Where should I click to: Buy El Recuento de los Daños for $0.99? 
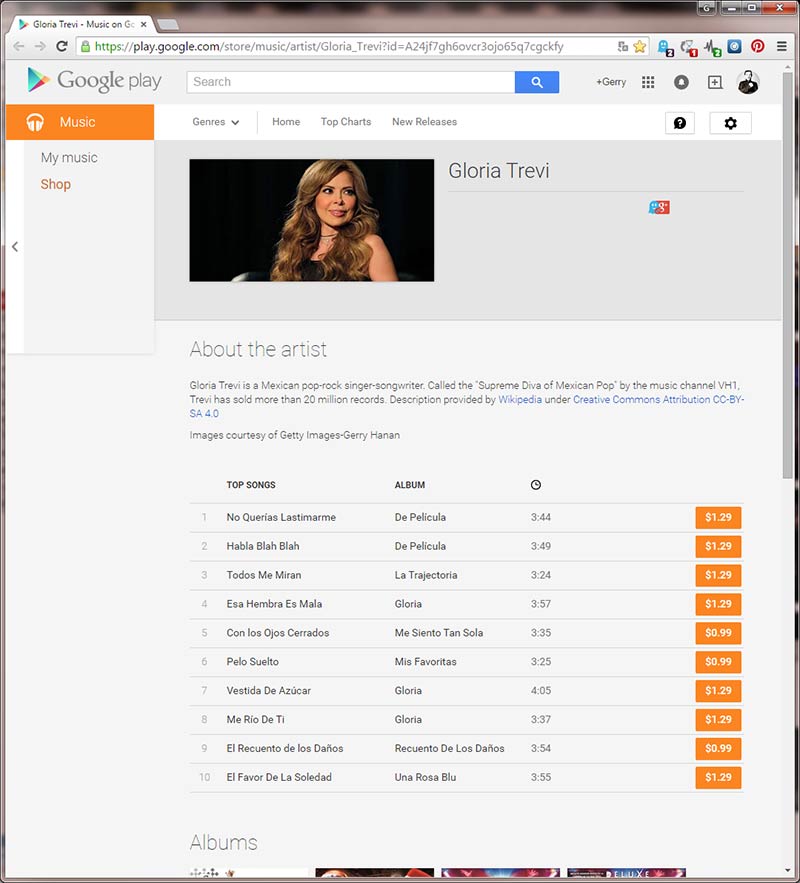[718, 748]
